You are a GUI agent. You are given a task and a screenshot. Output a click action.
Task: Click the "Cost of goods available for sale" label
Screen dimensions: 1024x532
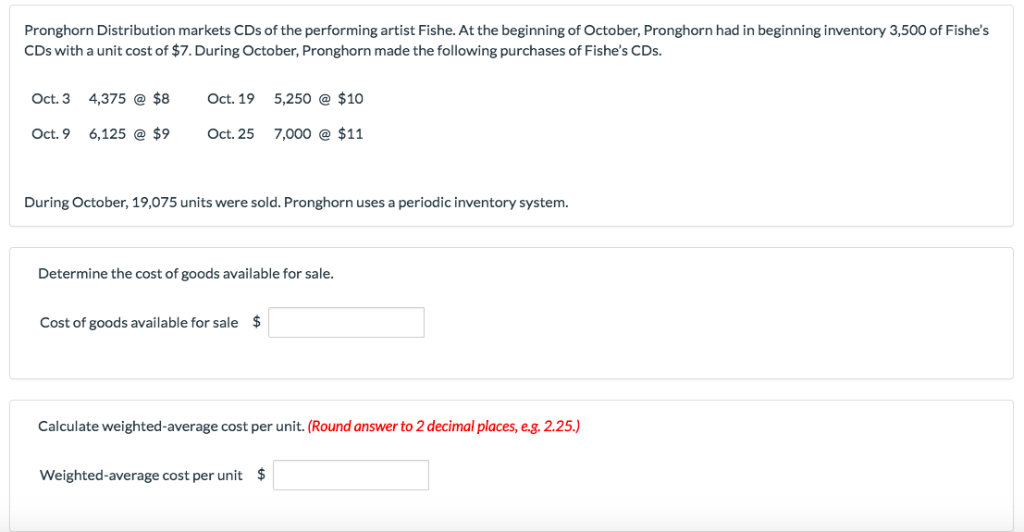[139, 322]
